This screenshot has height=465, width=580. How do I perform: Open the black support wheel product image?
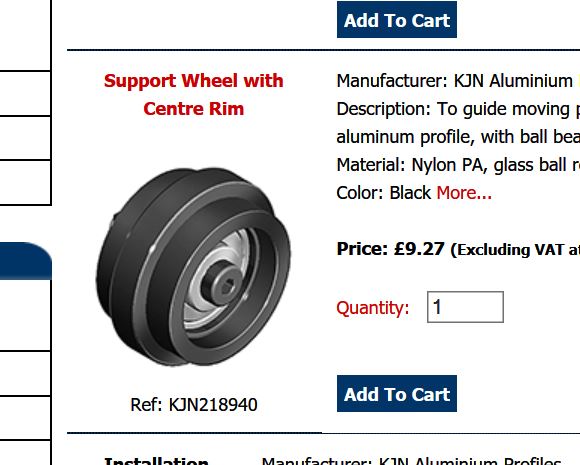[193, 266]
